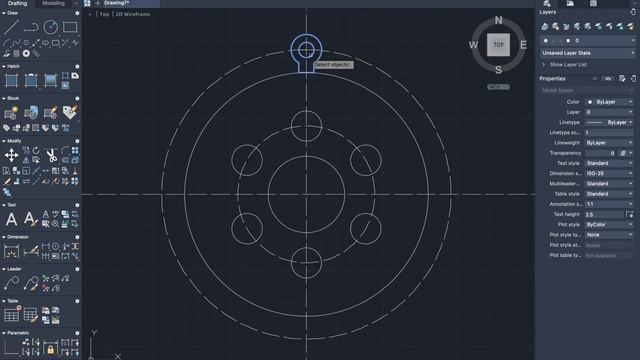Open the Dimension Style editor tool
Image resolution: width=640 pixels, height=360 pixels.
coord(31,251)
